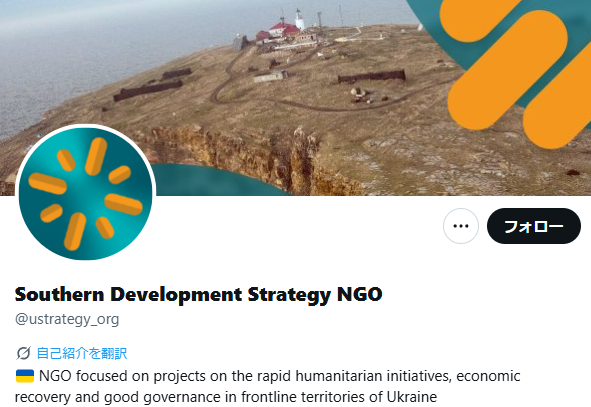Click the red-roofed building in banner photo
Image resolution: width=591 pixels, height=407 pixels.
(x=283, y=29)
